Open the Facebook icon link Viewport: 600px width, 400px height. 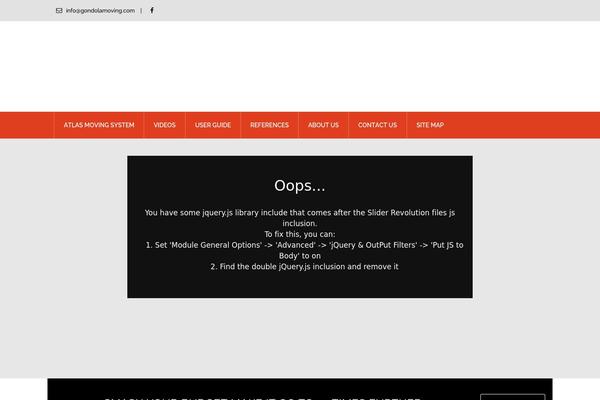[x=152, y=10]
